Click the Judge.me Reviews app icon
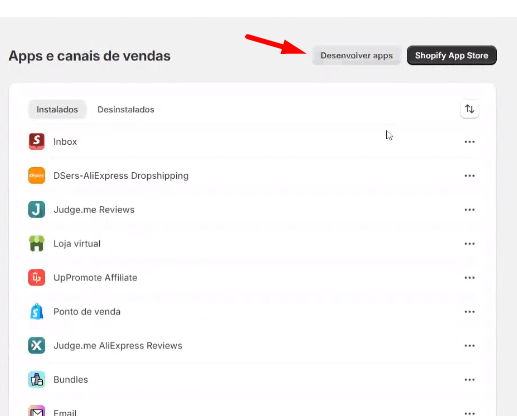This screenshot has height=416, width=517. pyautogui.click(x=37, y=210)
